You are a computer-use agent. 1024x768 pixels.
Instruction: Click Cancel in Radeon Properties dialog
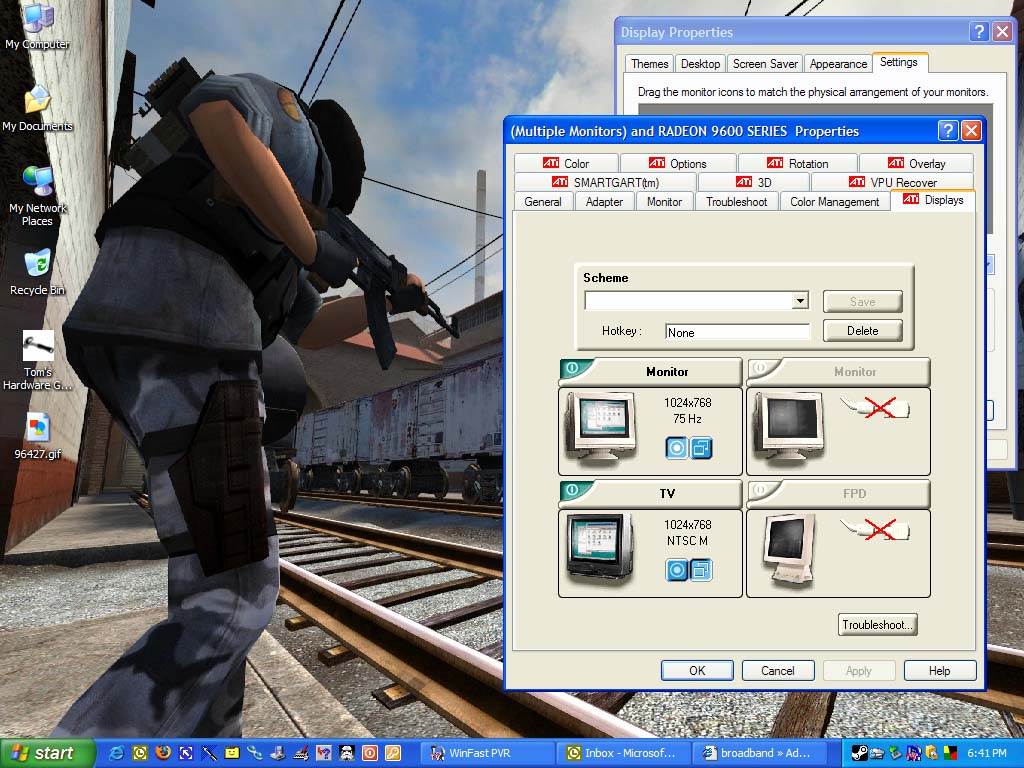click(778, 671)
